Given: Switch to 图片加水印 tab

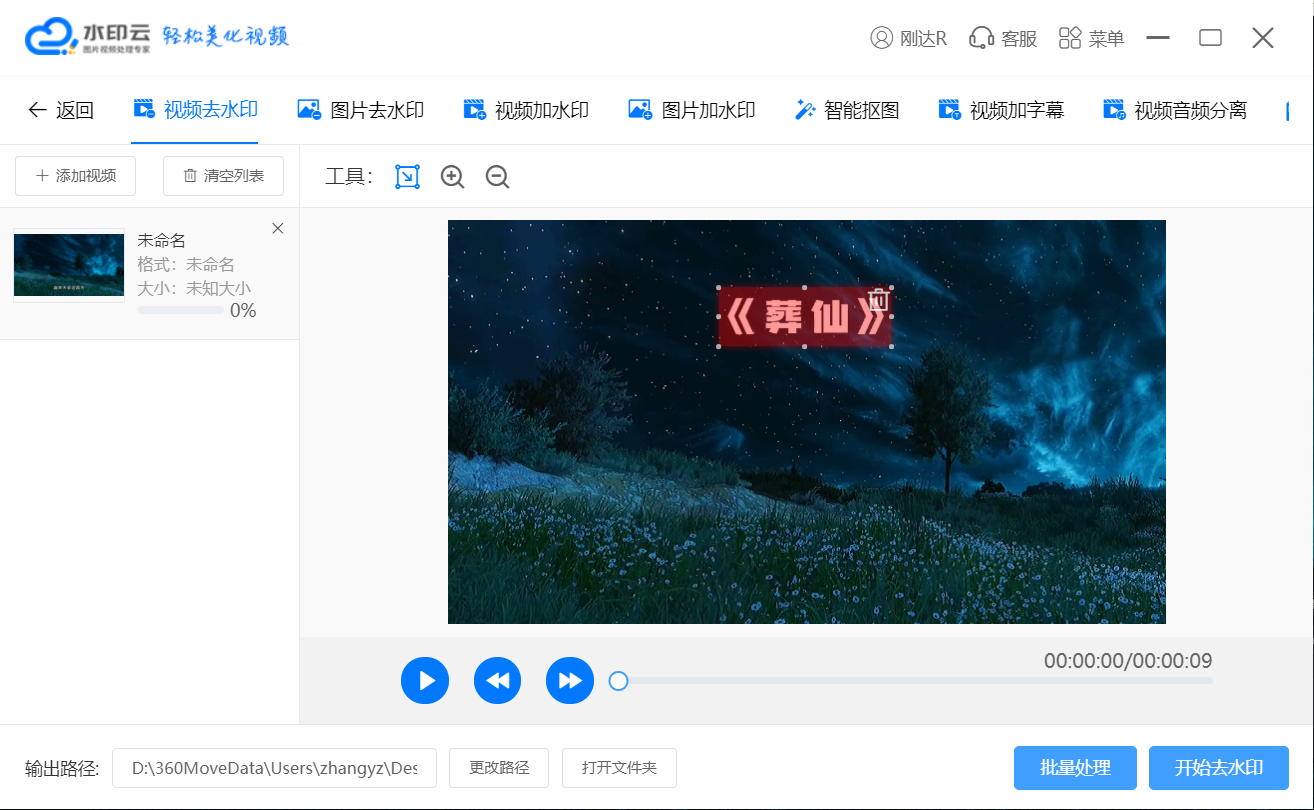Looking at the screenshot, I should click(x=692, y=110).
